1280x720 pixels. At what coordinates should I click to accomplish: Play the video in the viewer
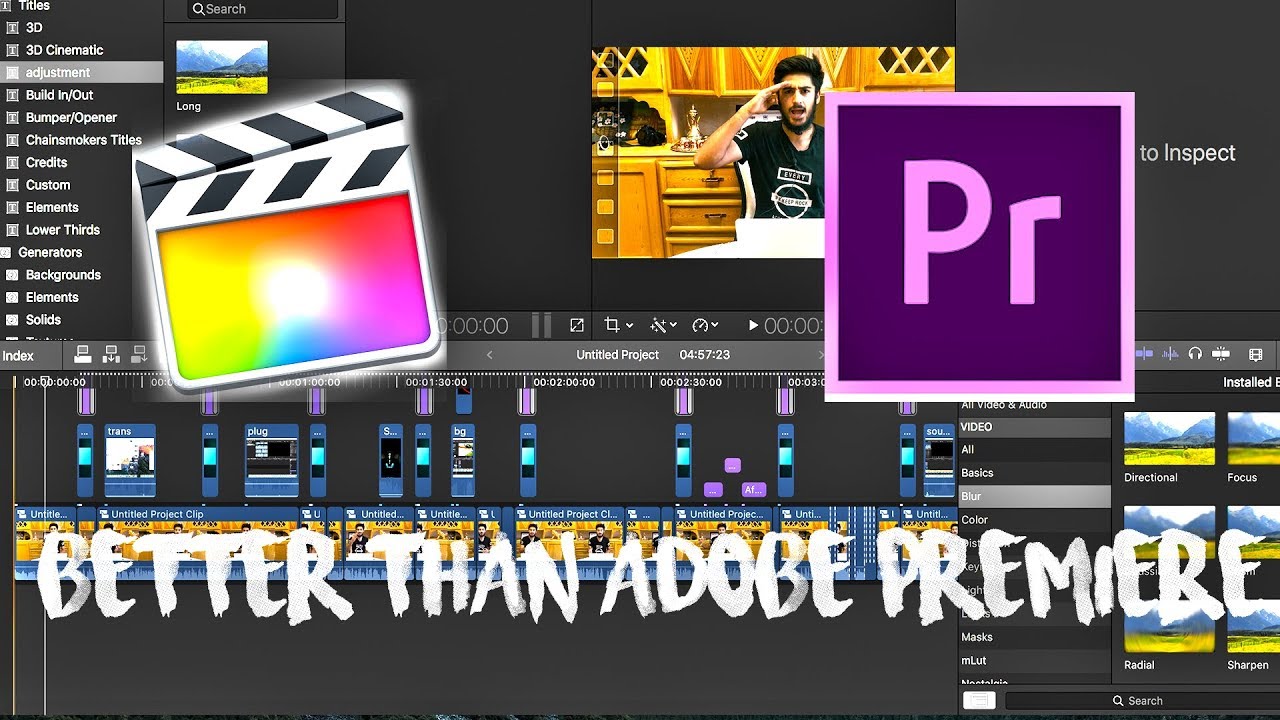[x=753, y=325]
